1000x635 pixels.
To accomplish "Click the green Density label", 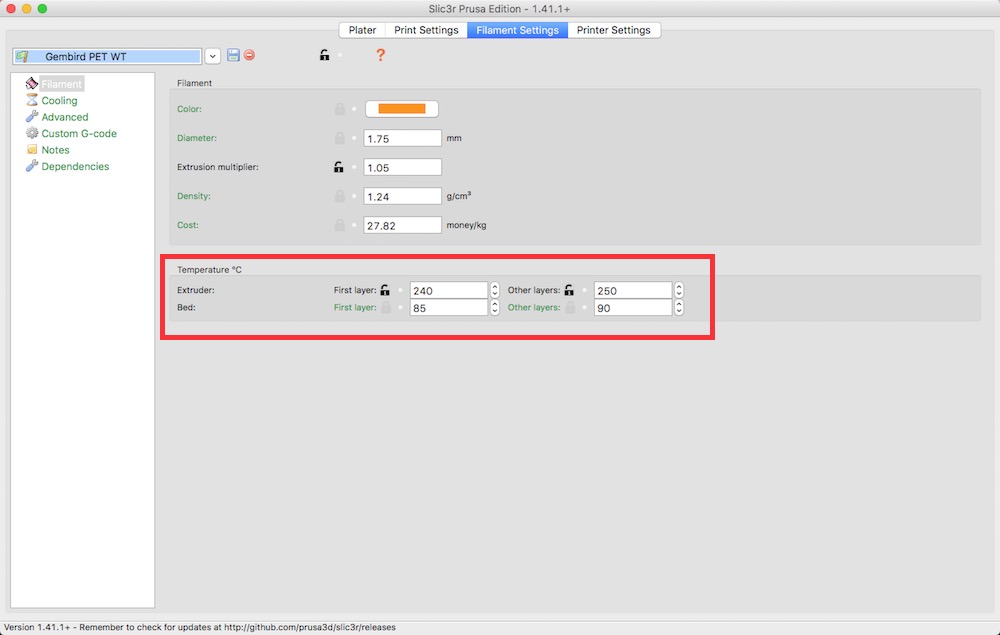I will 193,196.
